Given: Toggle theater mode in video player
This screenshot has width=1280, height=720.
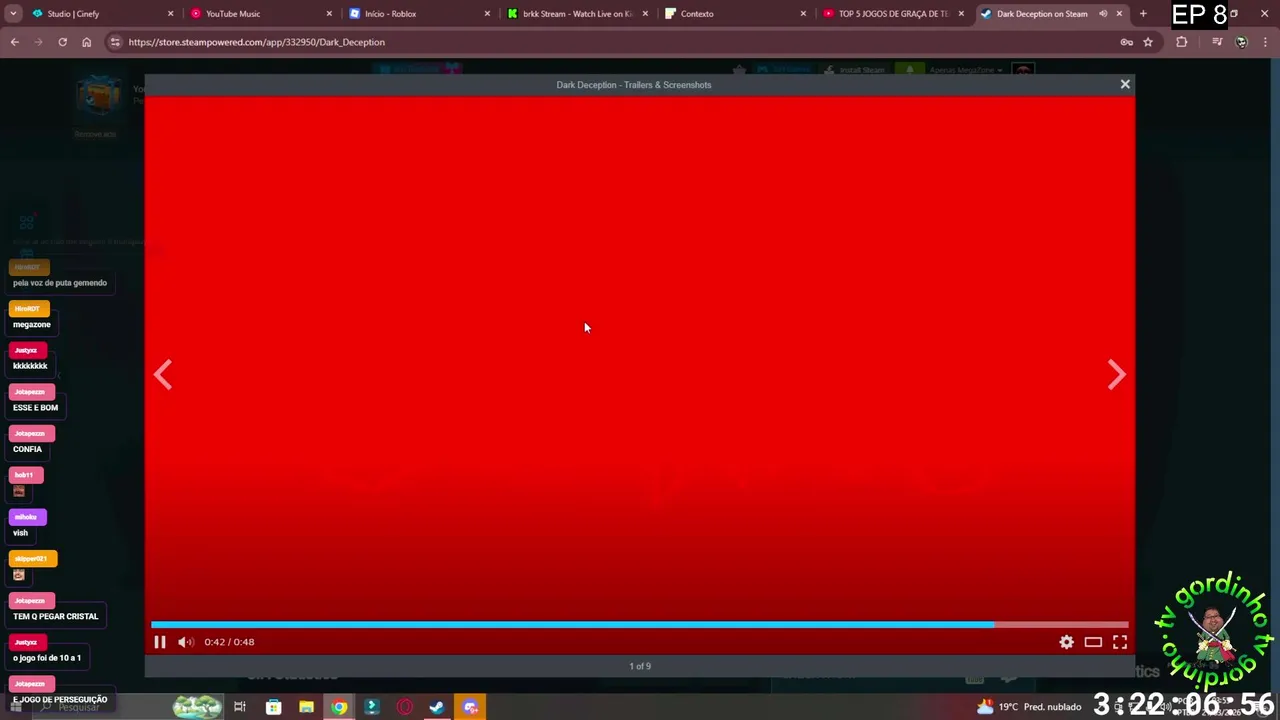Looking at the screenshot, I should pos(1093,642).
